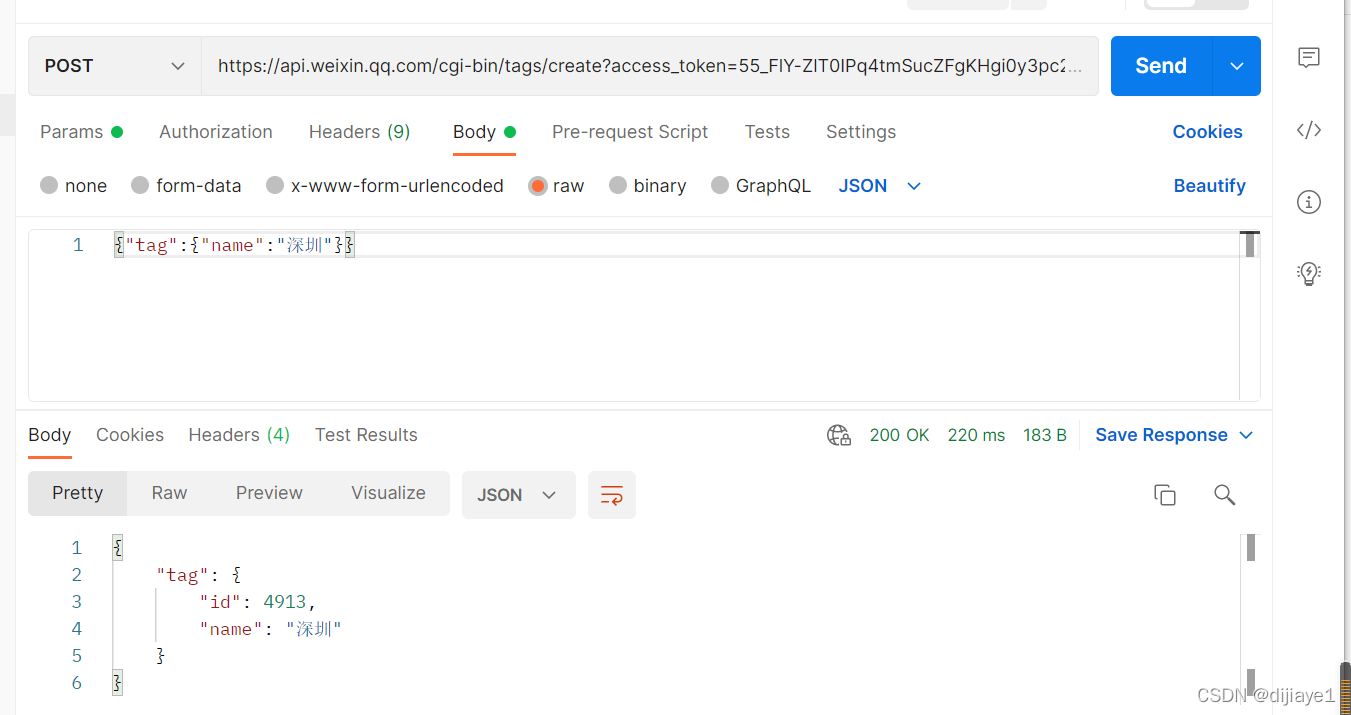Click the id value 4913 in response

(287, 602)
